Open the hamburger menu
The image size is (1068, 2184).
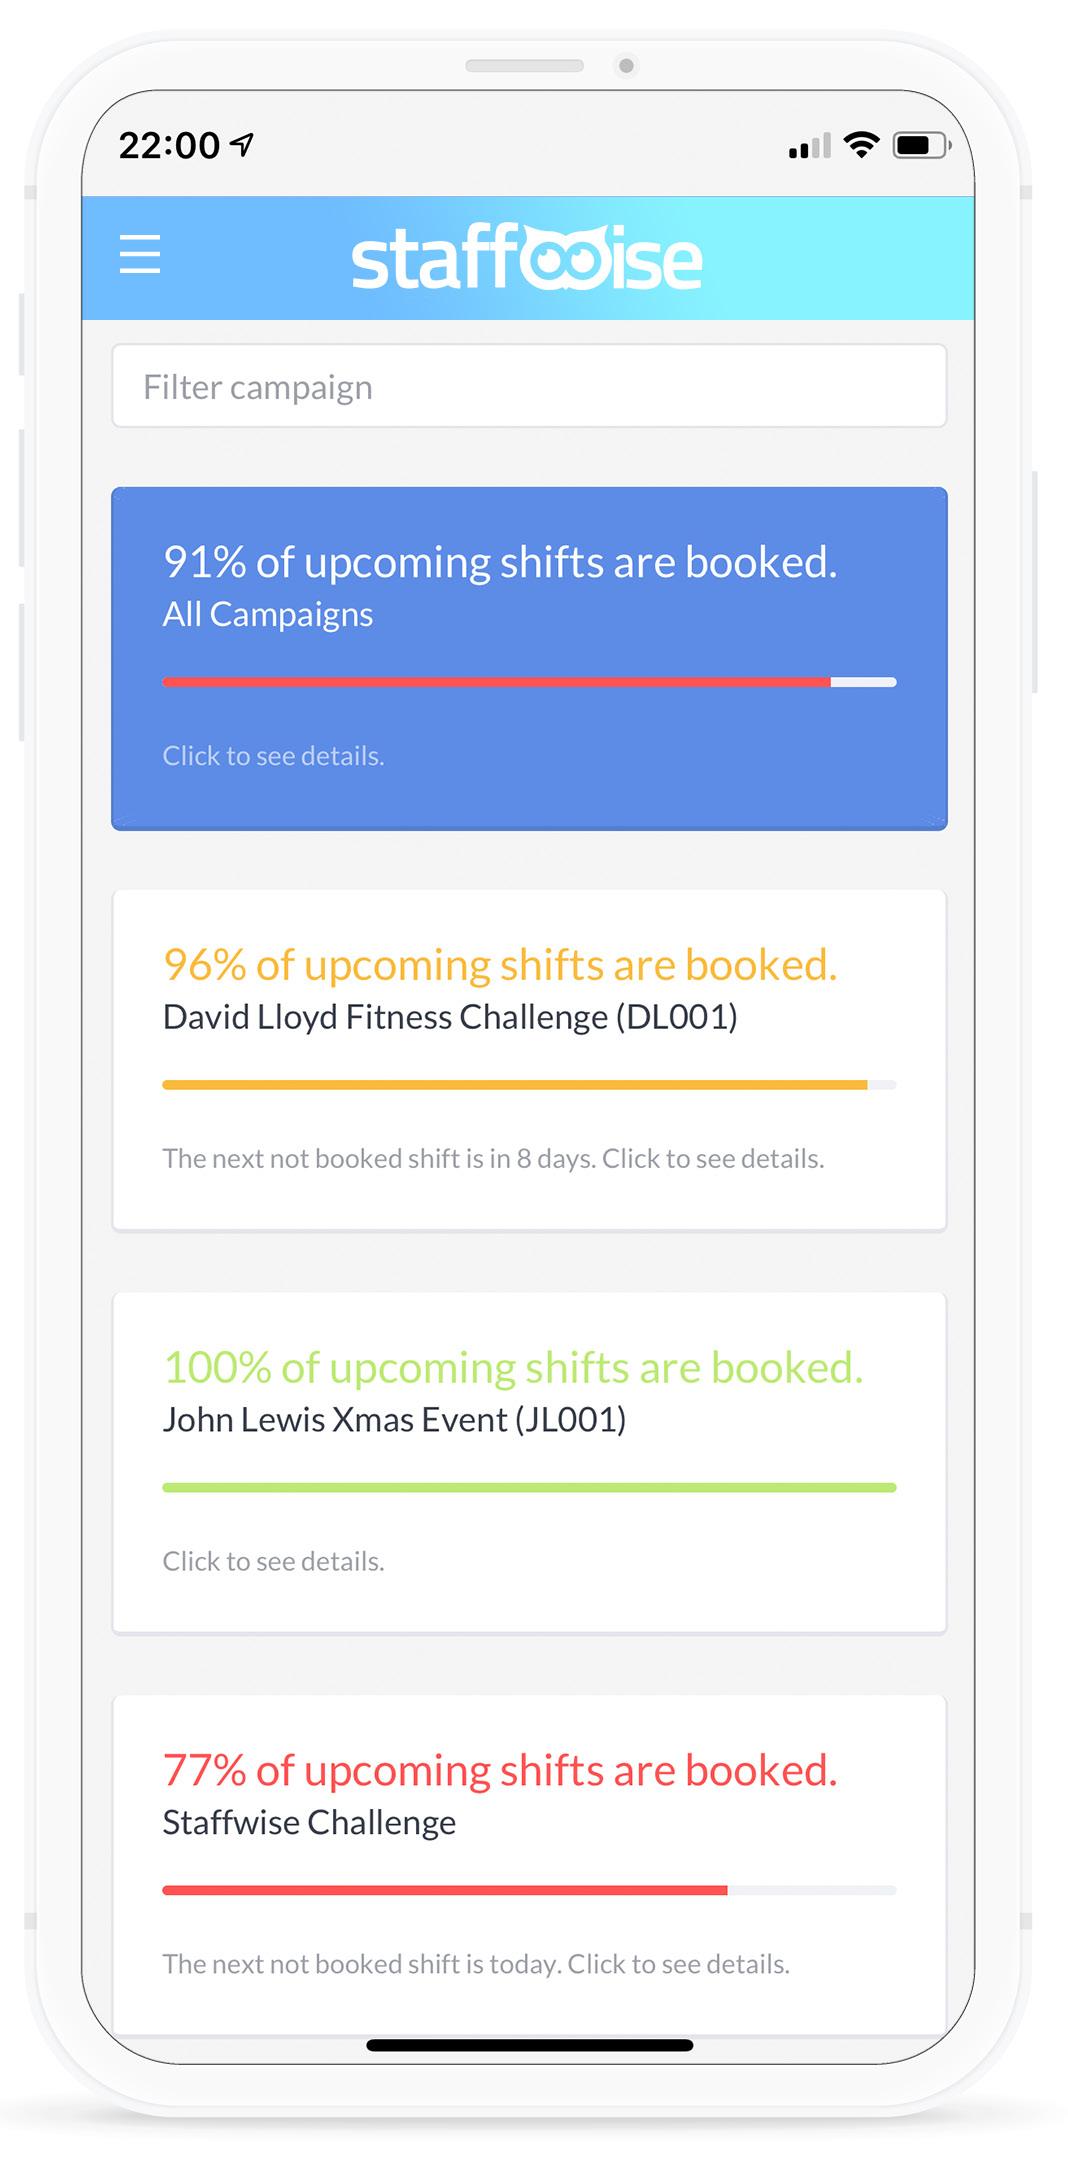coord(140,254)
